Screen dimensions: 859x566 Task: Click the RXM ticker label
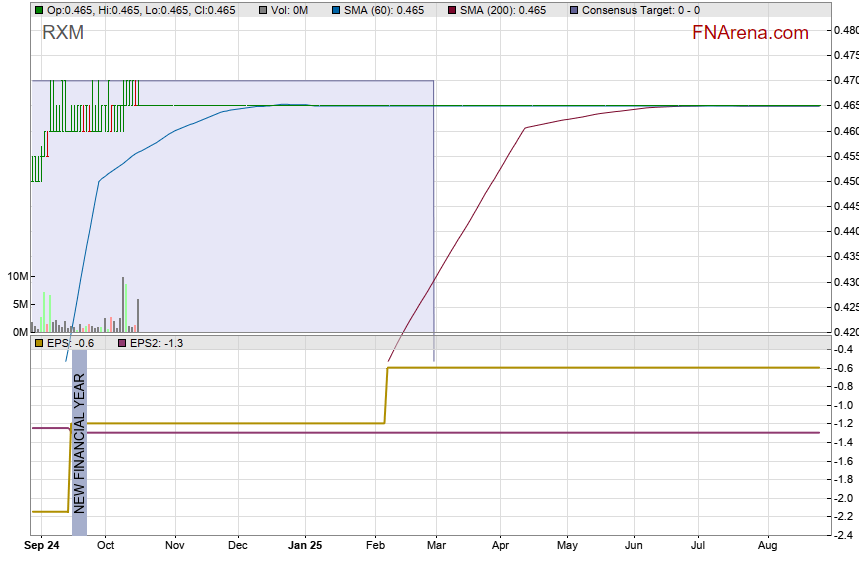[x=63, y=33]
